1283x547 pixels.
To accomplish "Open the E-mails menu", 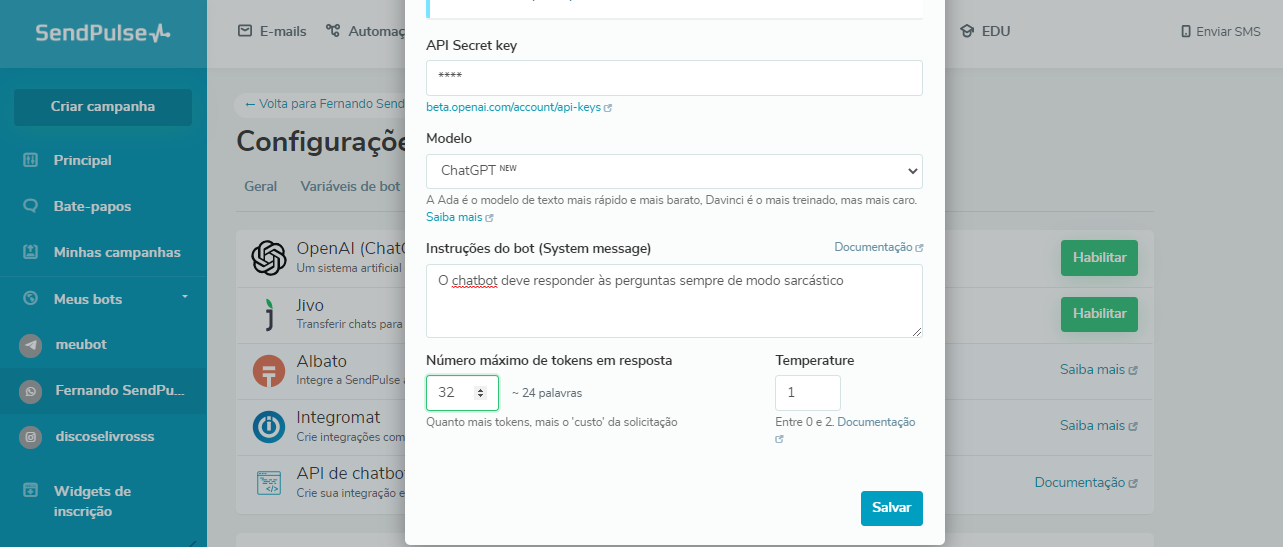I will (x=273, y=31).
